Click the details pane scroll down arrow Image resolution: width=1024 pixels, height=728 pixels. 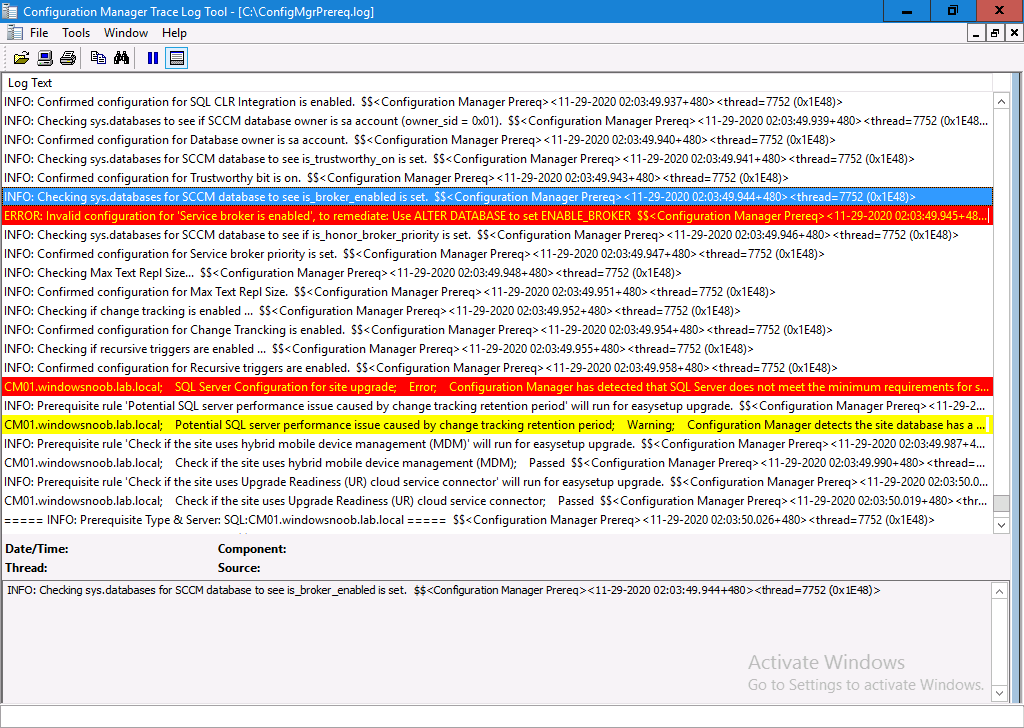tap(999, 693)
